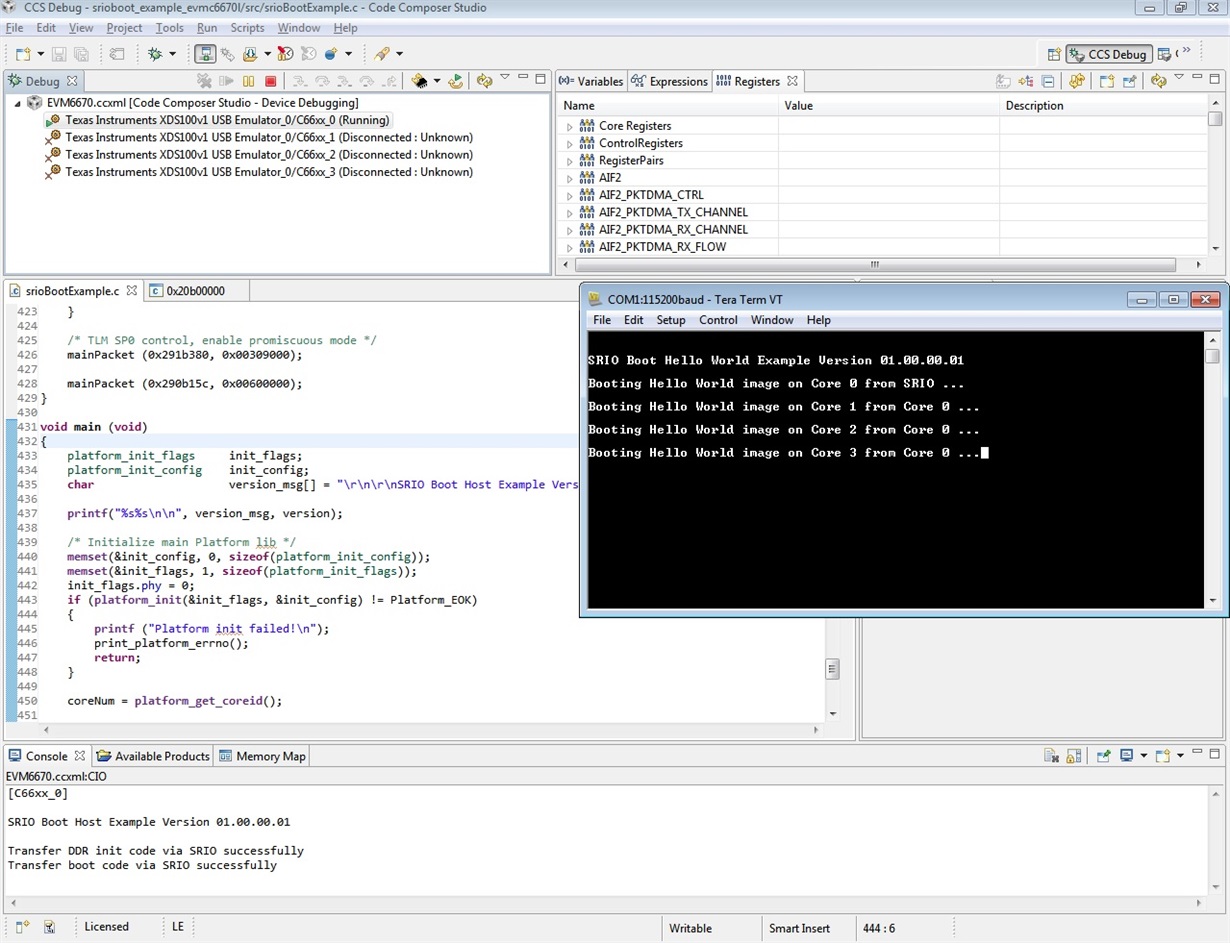Image resolution: width=1230 pixels, height=943 pixels.
Task: Click the Step Into icon in Debug view
Action: tap(299, 81)
